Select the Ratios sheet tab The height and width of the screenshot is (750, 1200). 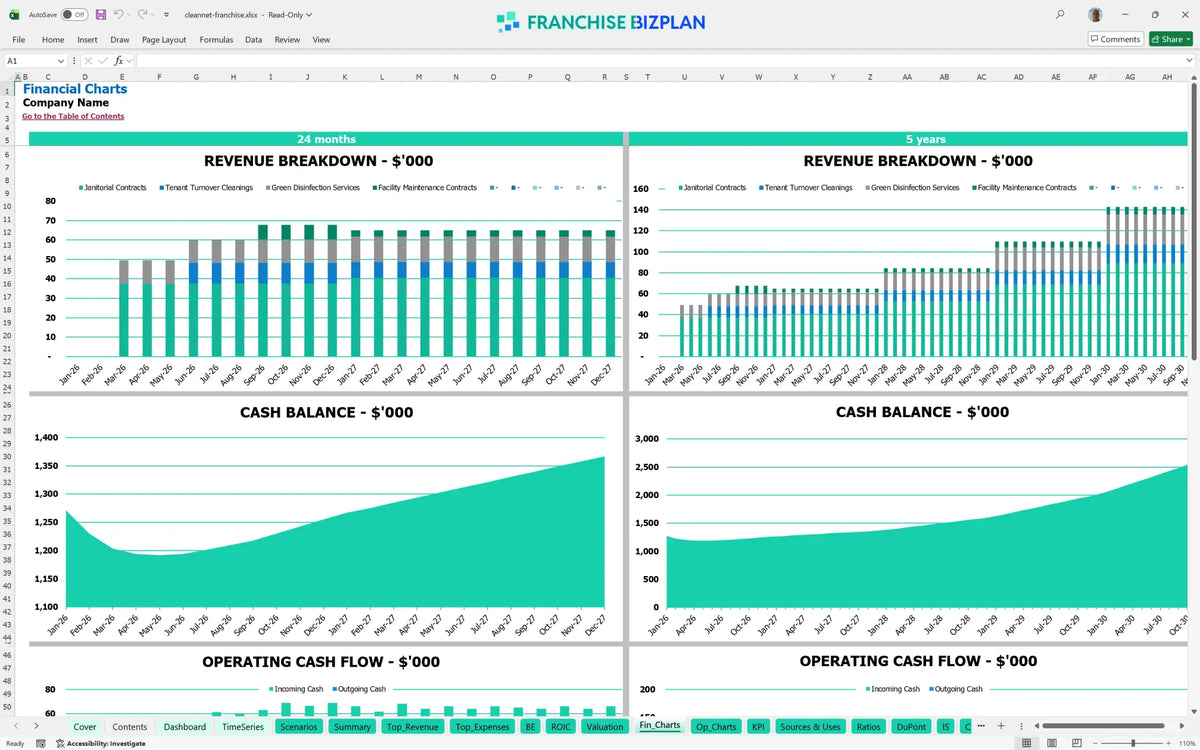coord(869,727)
